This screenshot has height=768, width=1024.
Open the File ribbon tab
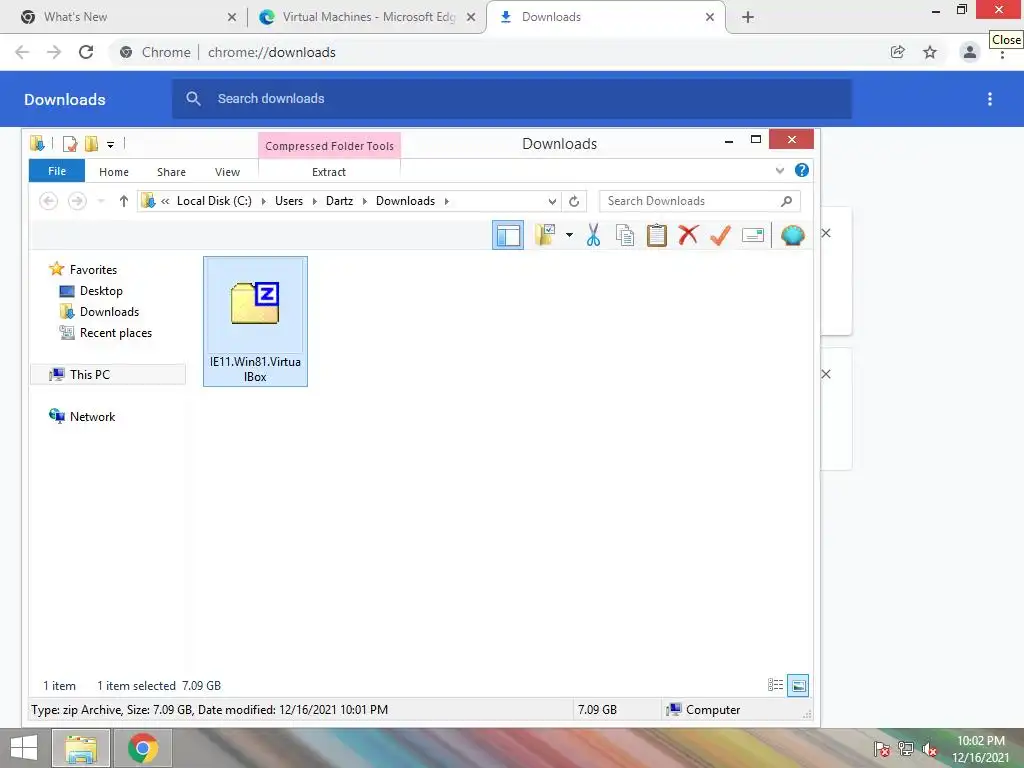57,171
